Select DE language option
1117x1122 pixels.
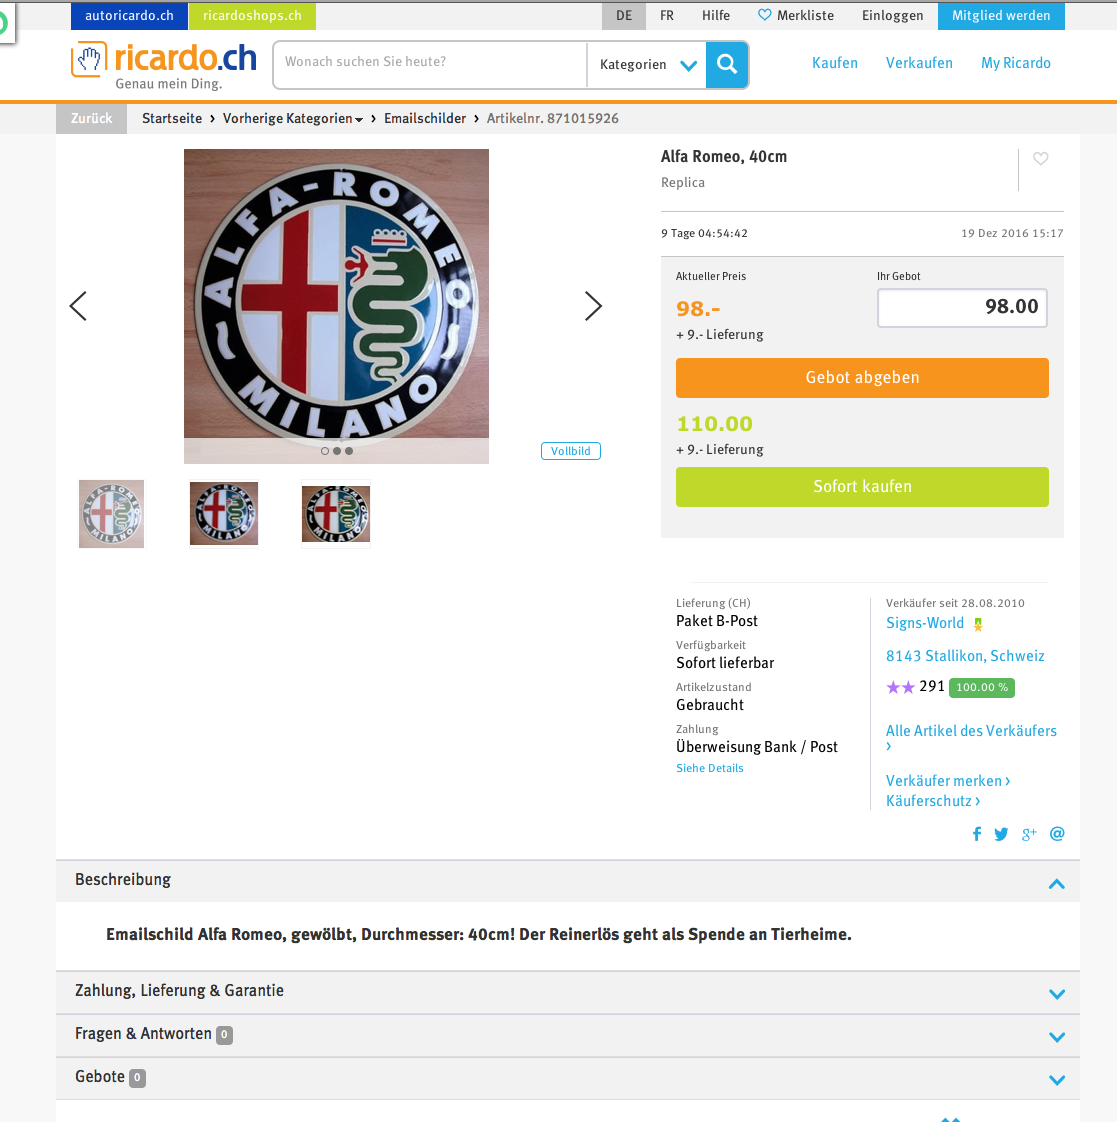pos(624,16)
